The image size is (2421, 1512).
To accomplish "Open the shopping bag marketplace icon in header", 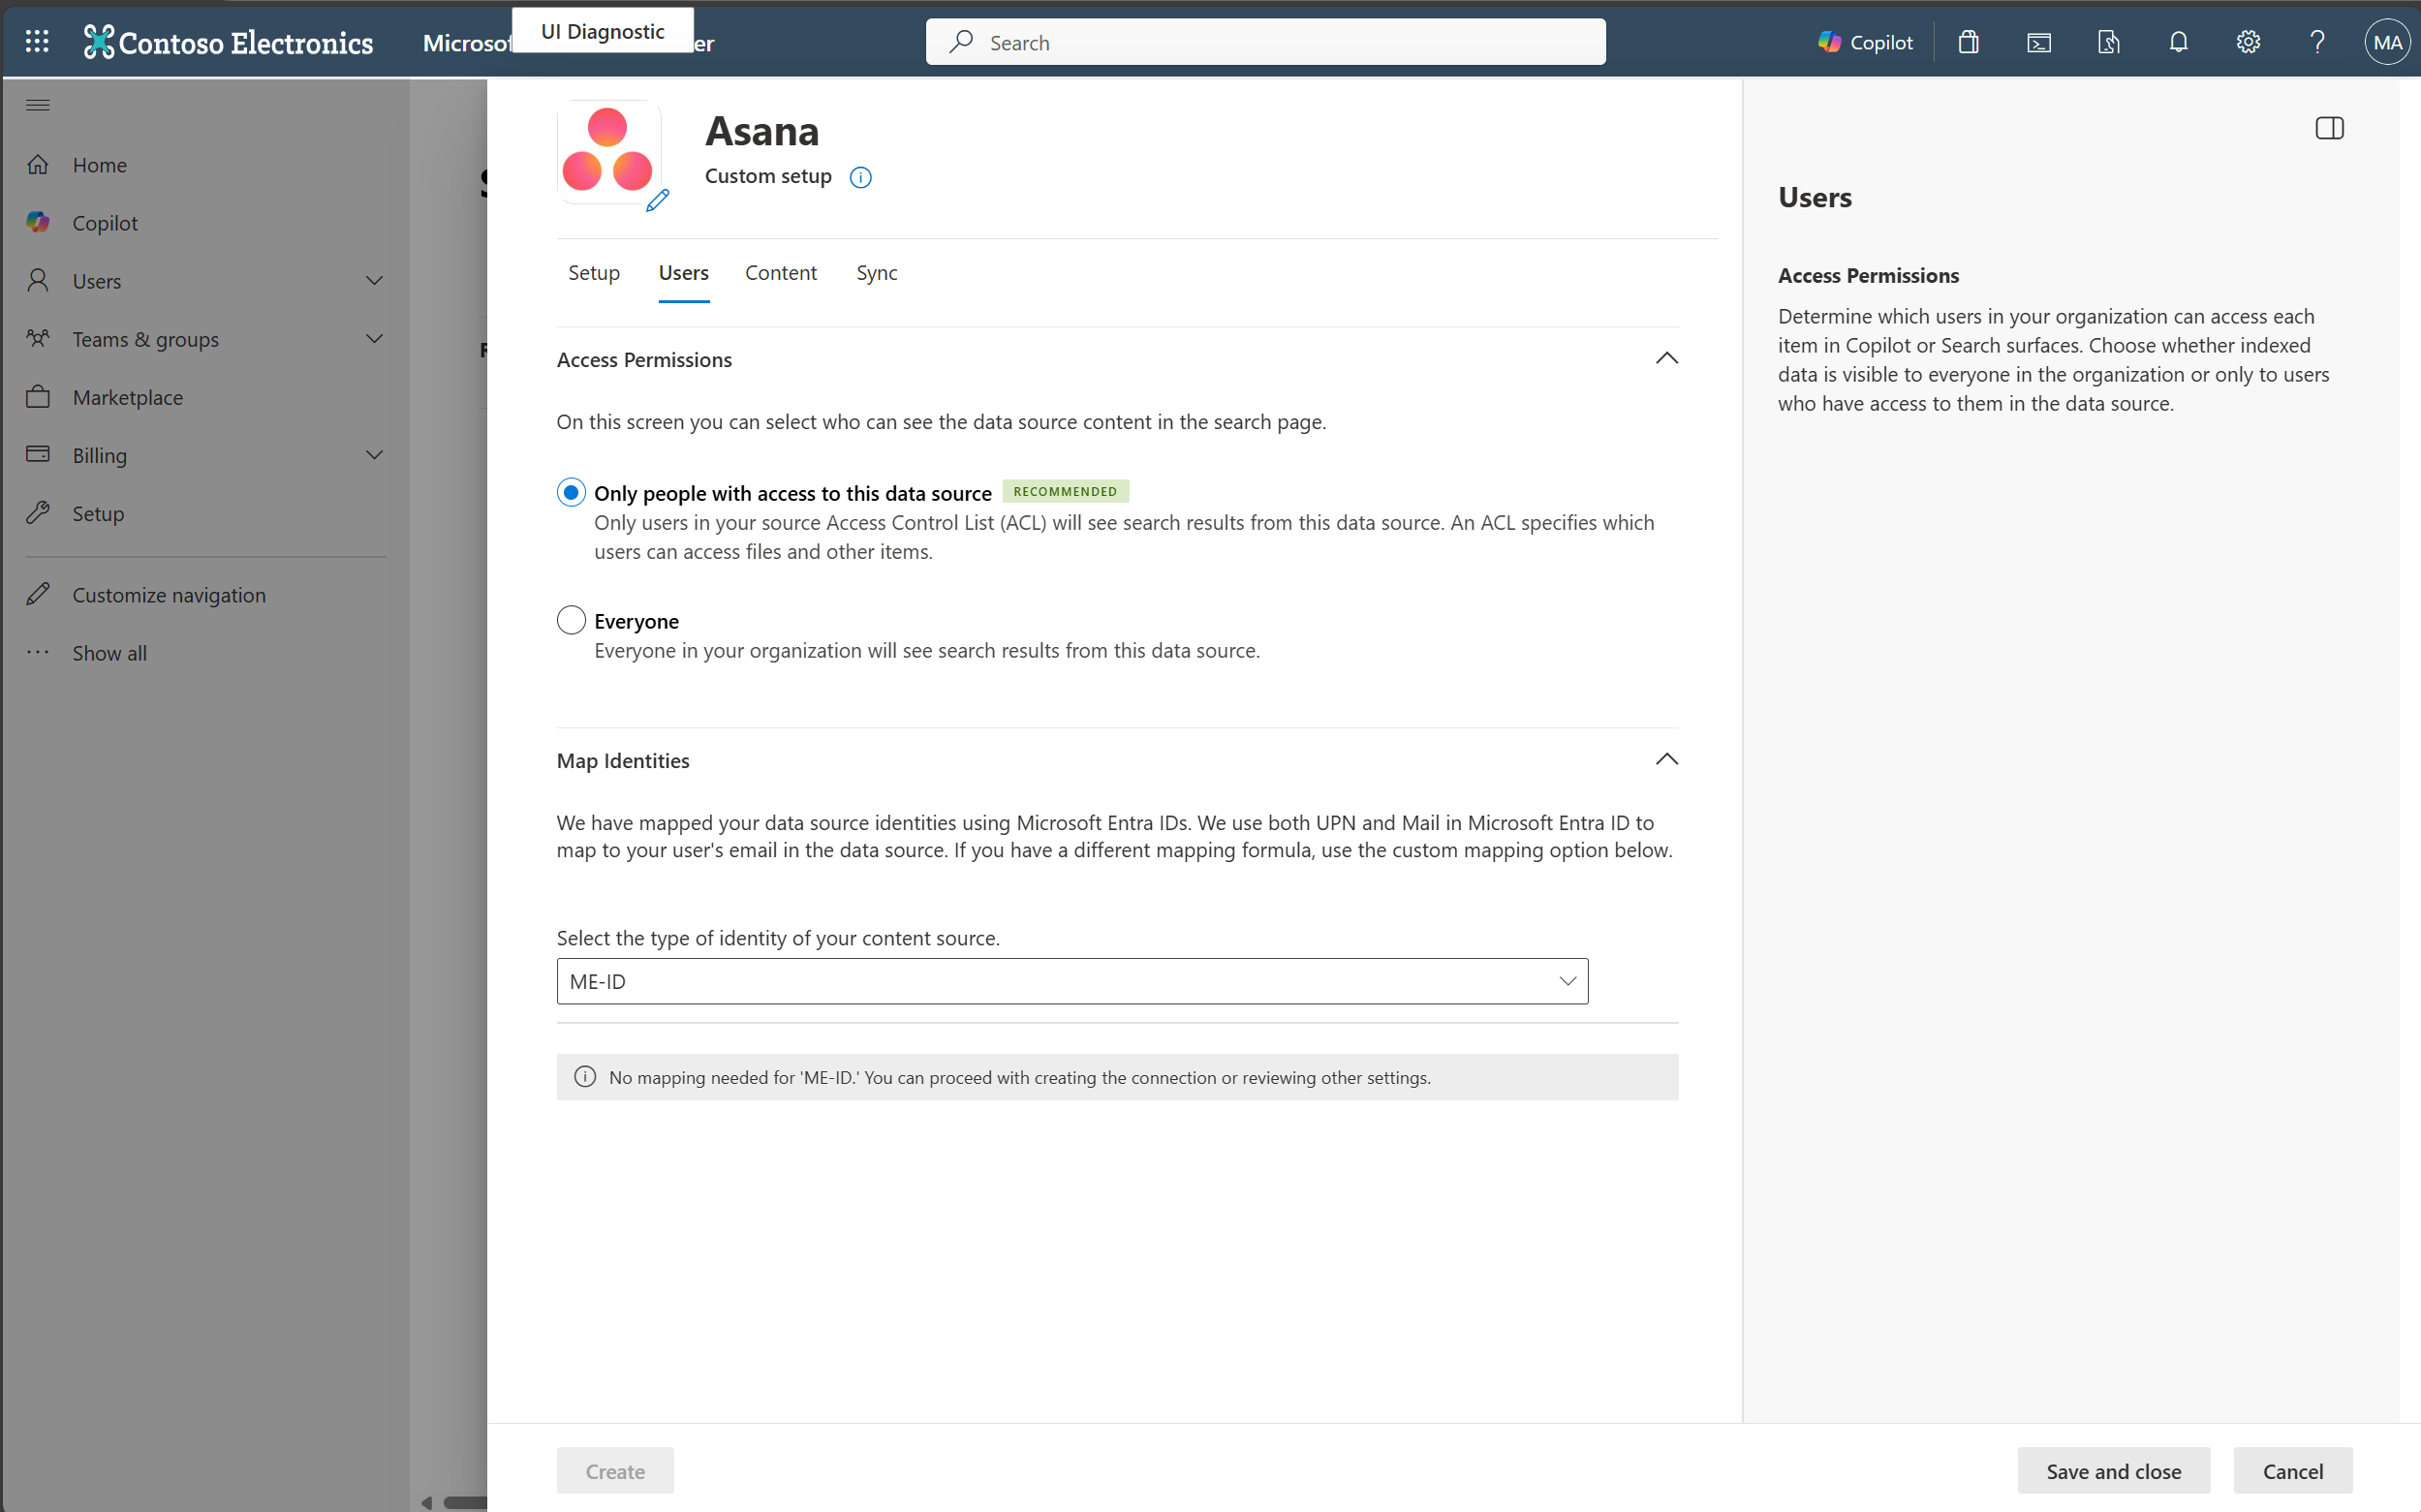I will [1968, 42].
